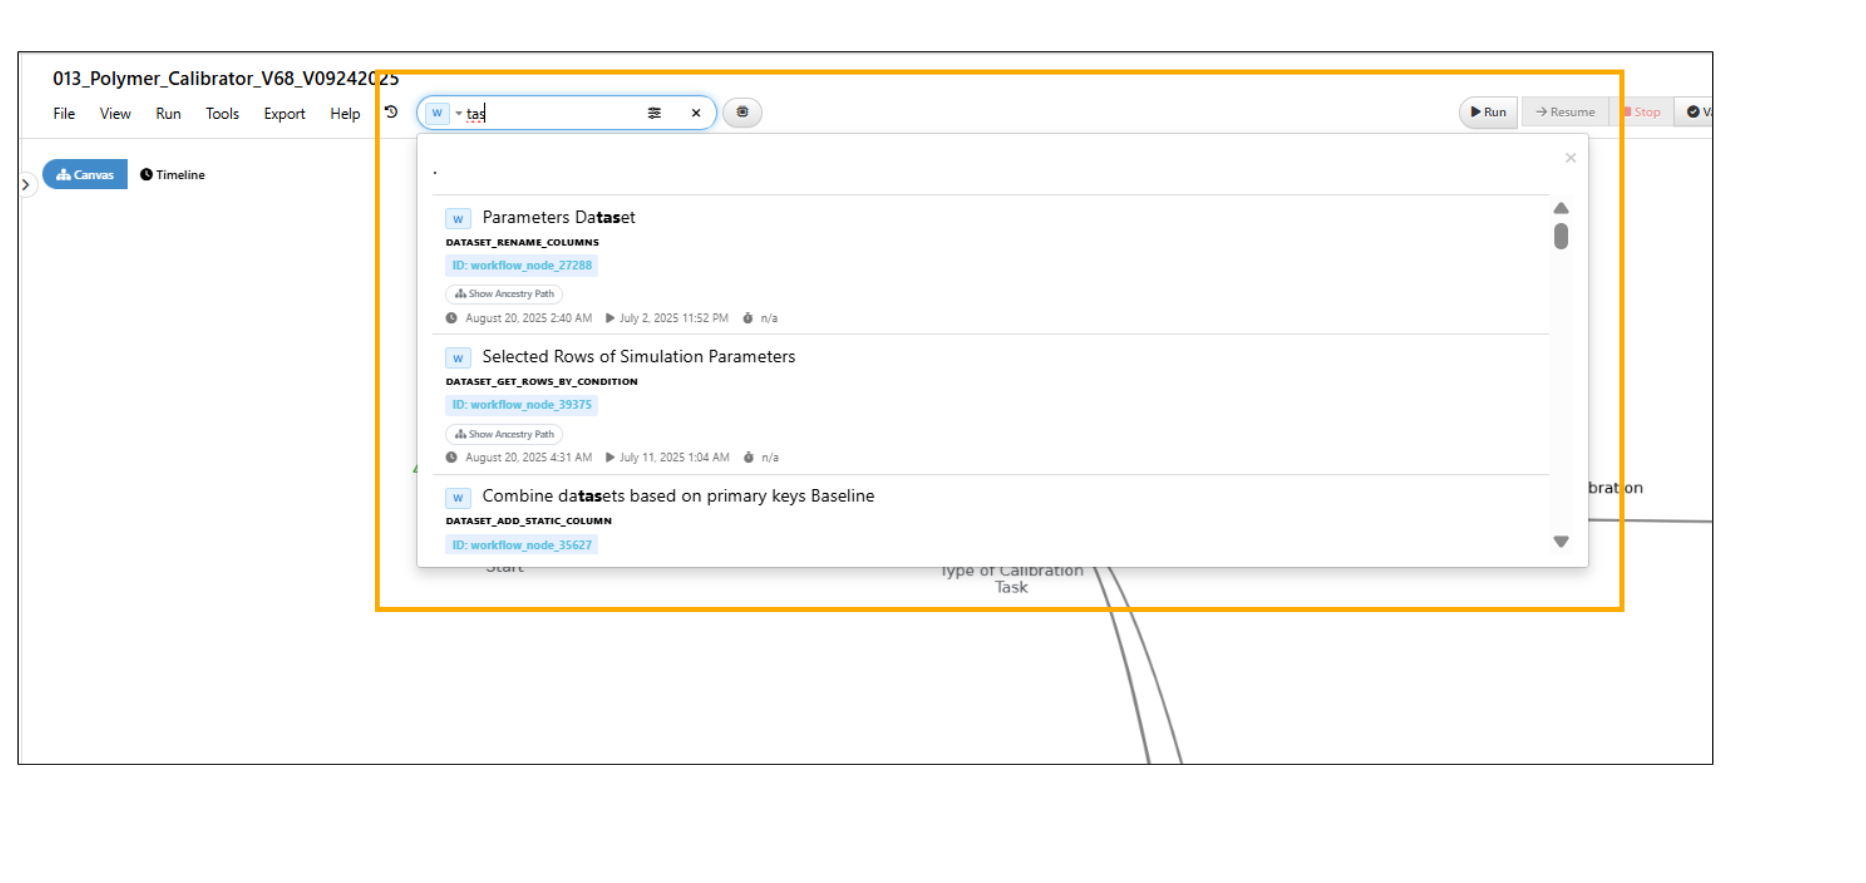Click W icon beside Selected Rows result
Screen dimensions: 1866x883
tap(458, 358)
